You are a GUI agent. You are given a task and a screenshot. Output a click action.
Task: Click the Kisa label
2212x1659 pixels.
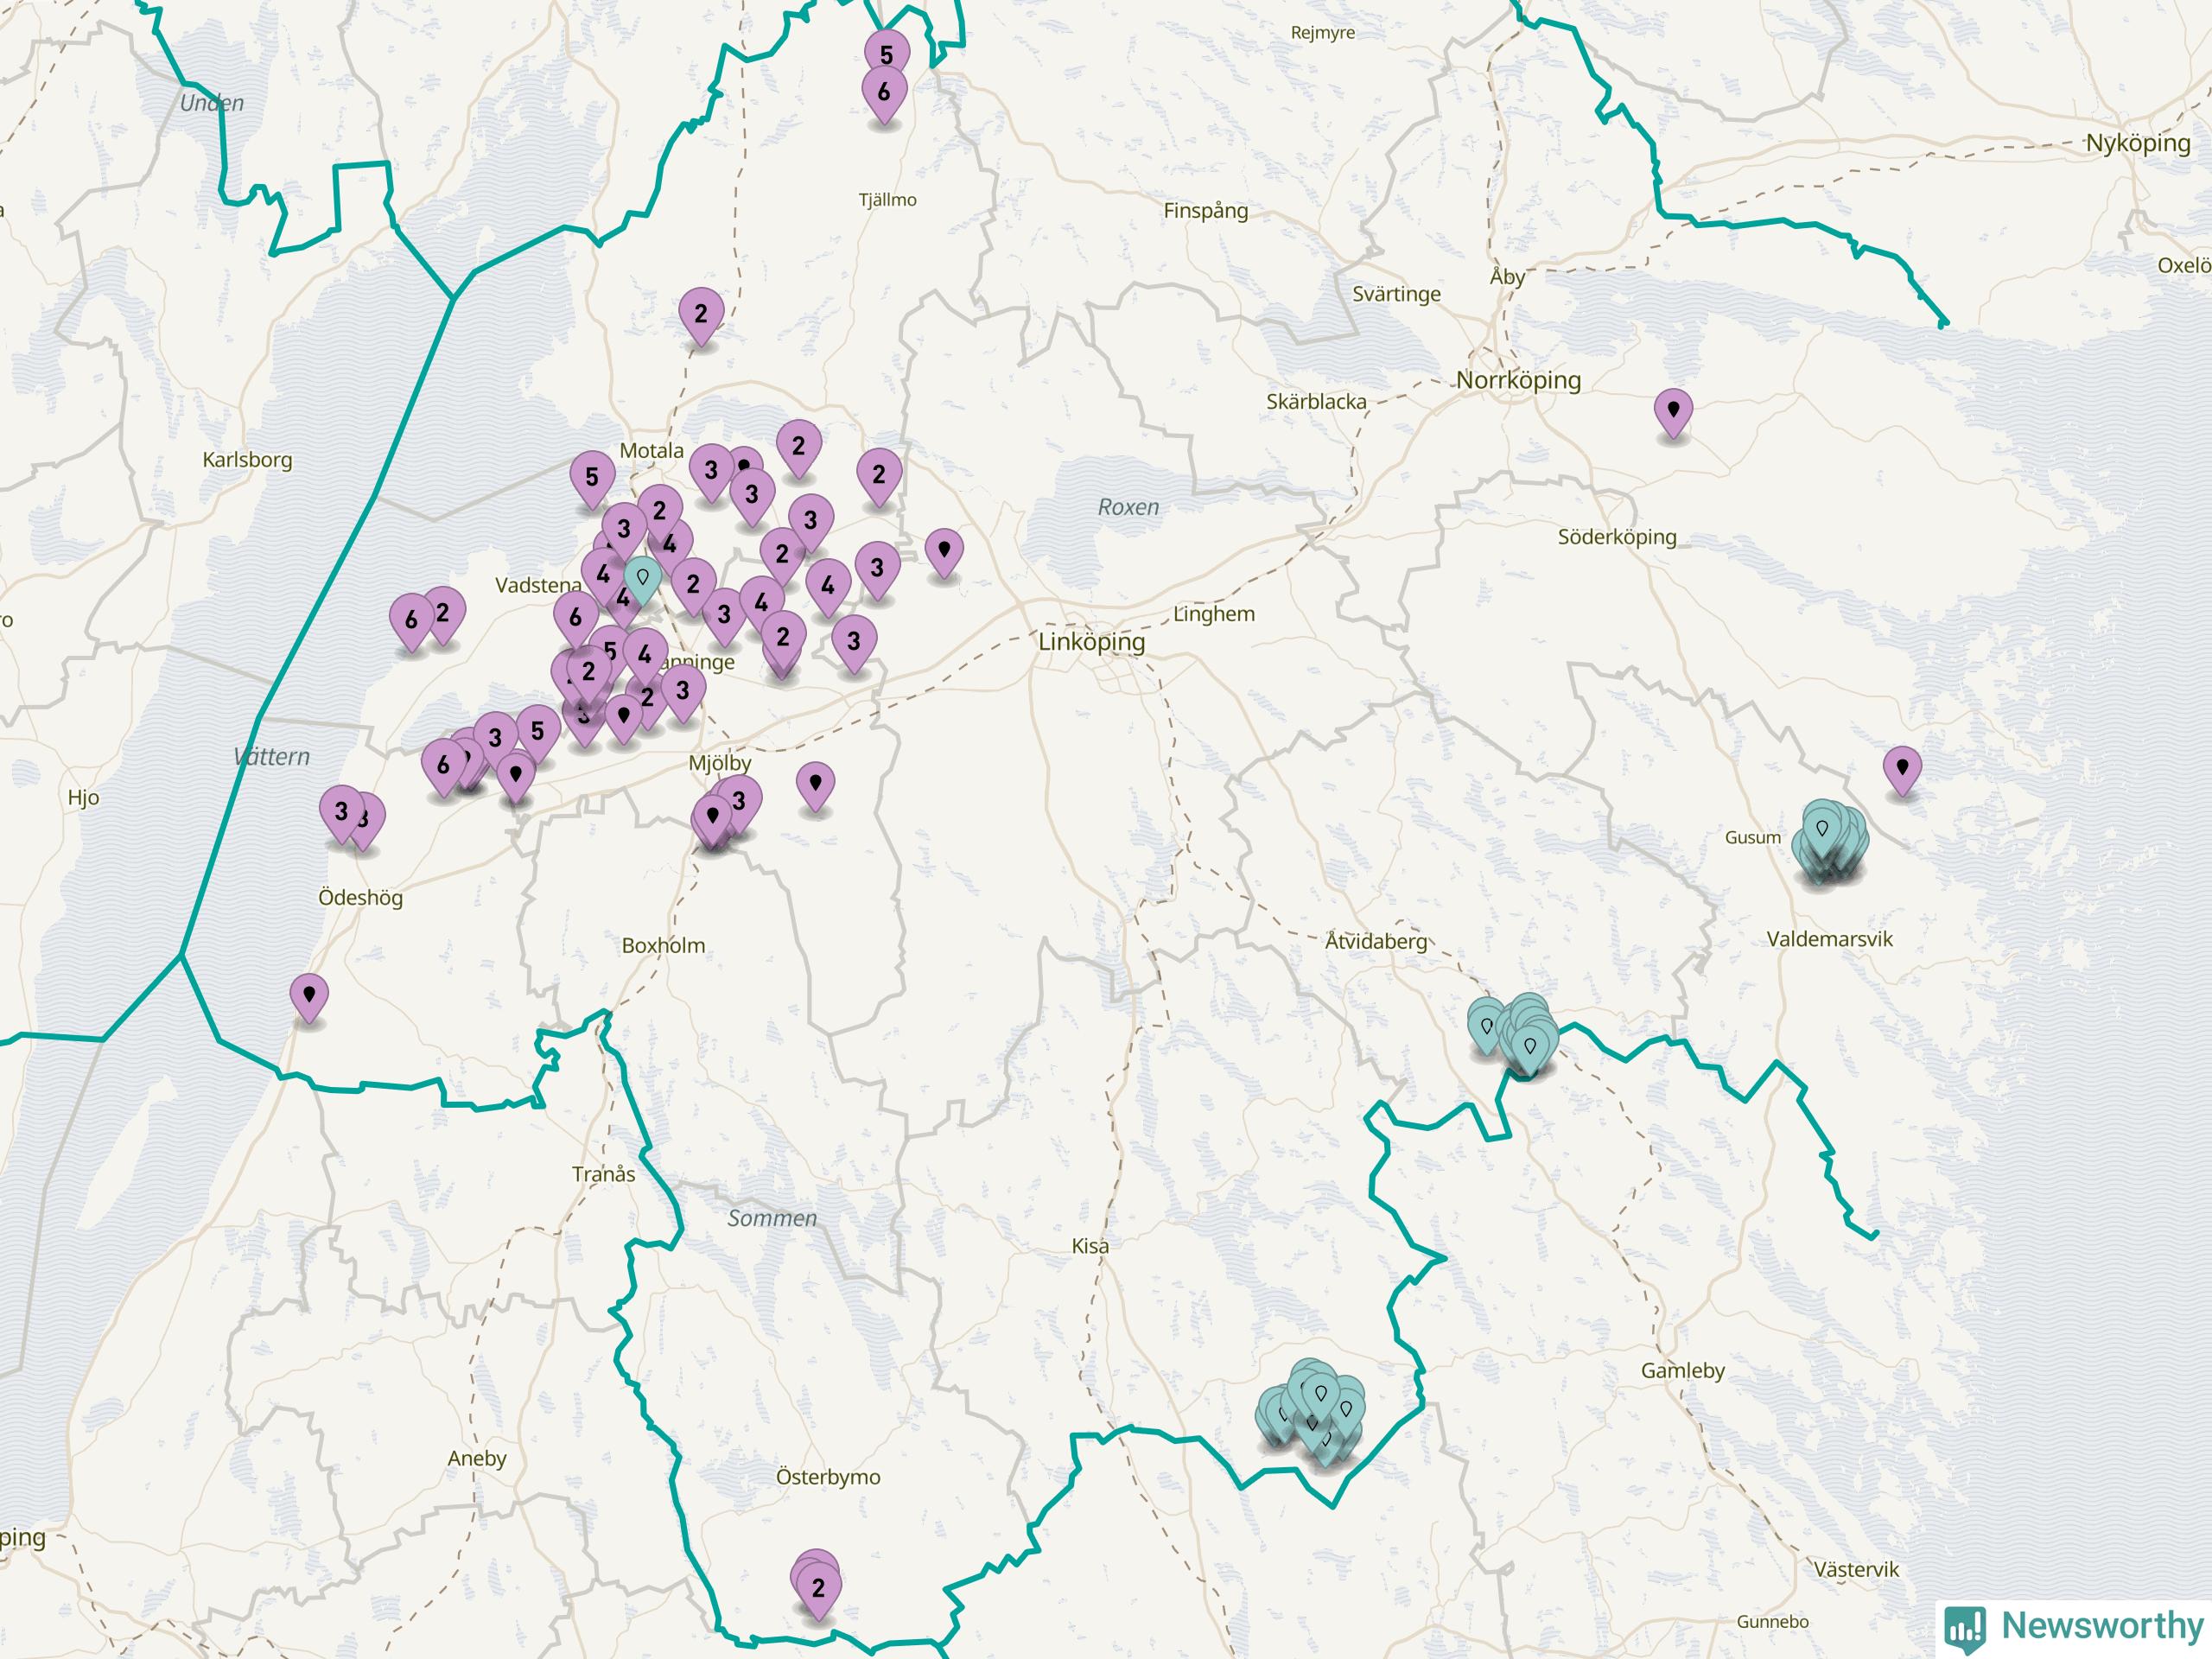(1089, 1246)
